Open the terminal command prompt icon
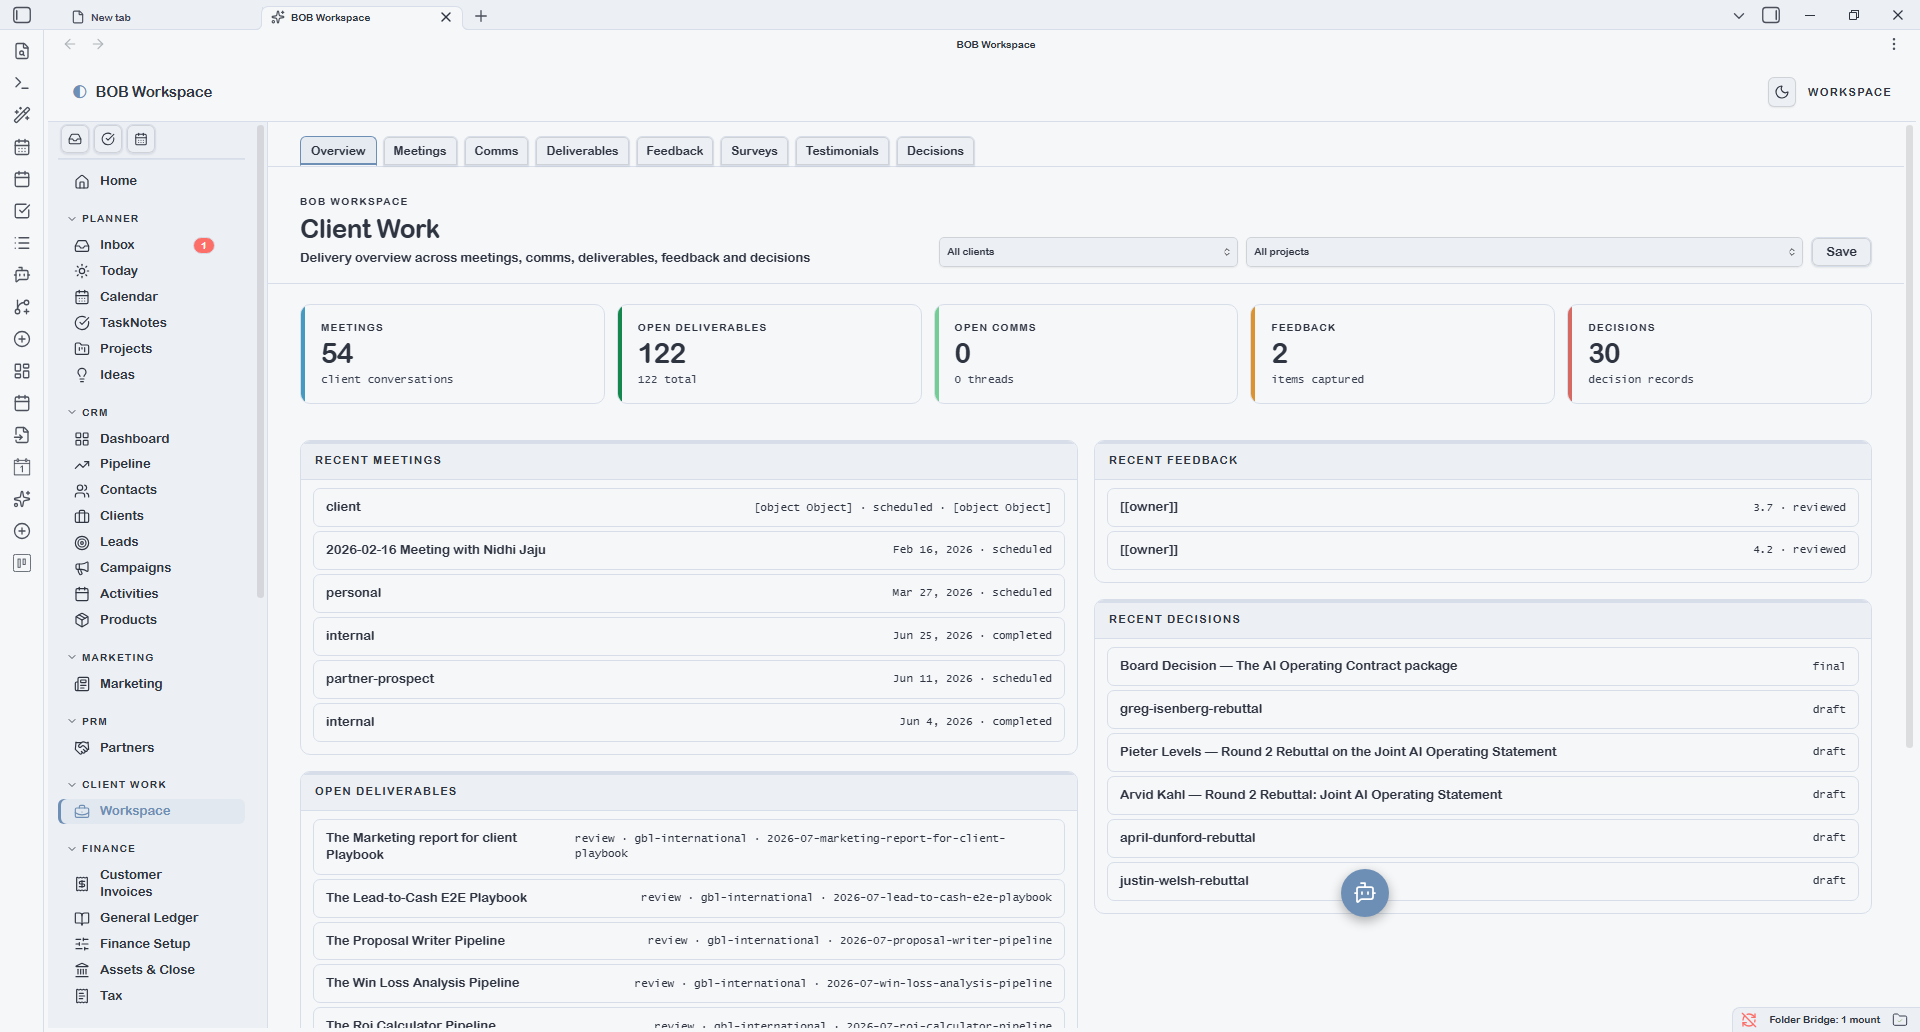The image size is (1920, 1032). 22,83
